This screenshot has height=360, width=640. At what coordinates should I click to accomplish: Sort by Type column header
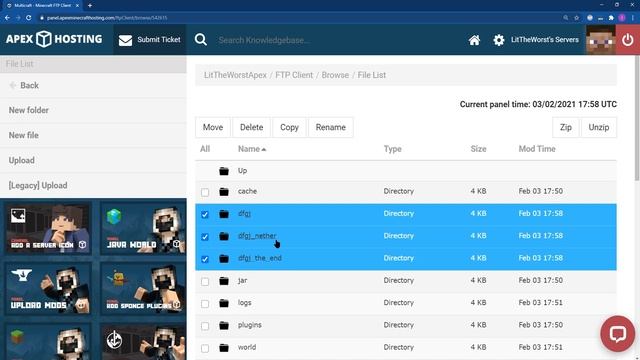392,149
